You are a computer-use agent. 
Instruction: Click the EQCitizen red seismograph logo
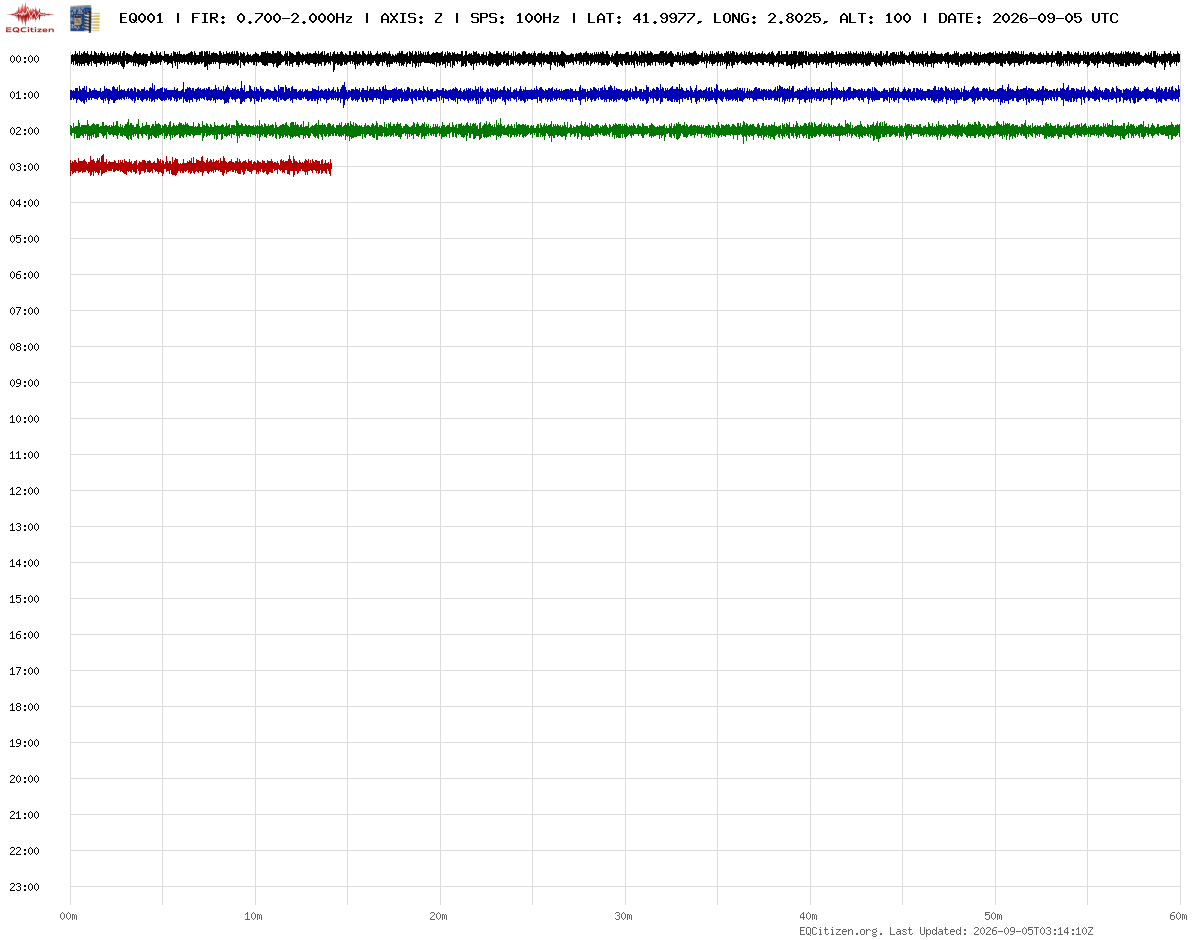31,18
